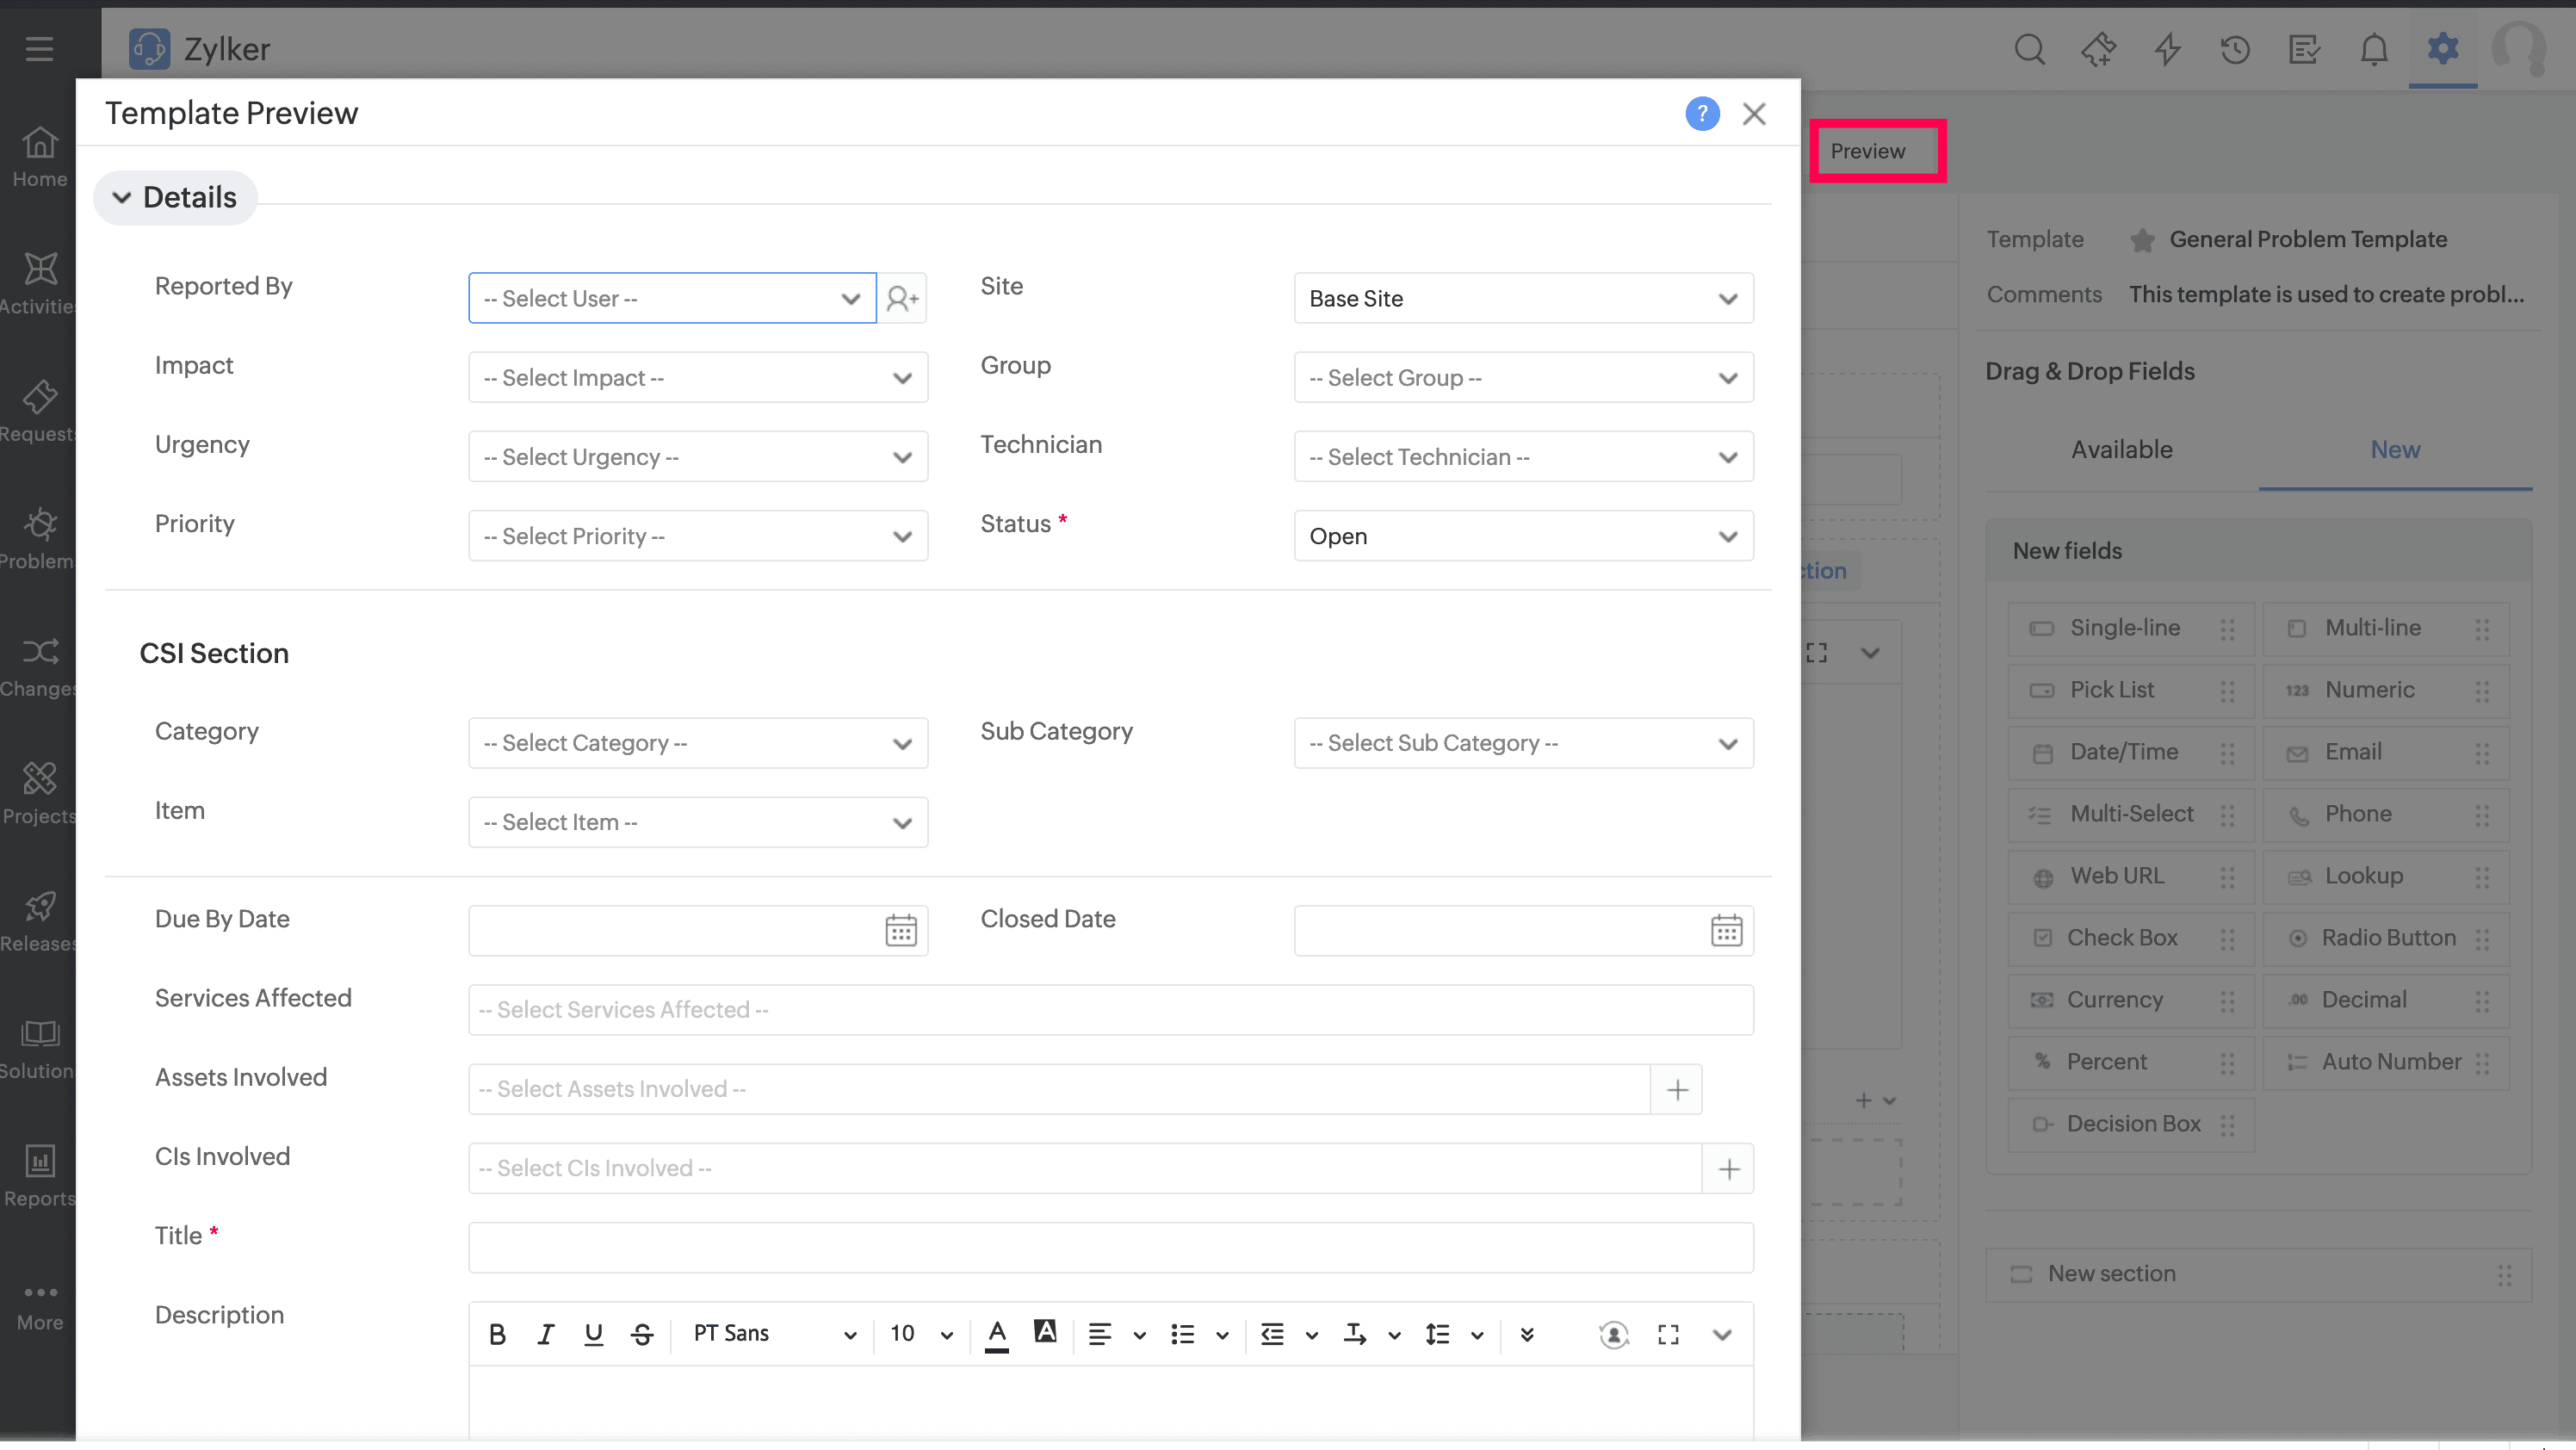Open the font color picker
This screenshot has height=1450, width=2576.
pos(996,1334)
